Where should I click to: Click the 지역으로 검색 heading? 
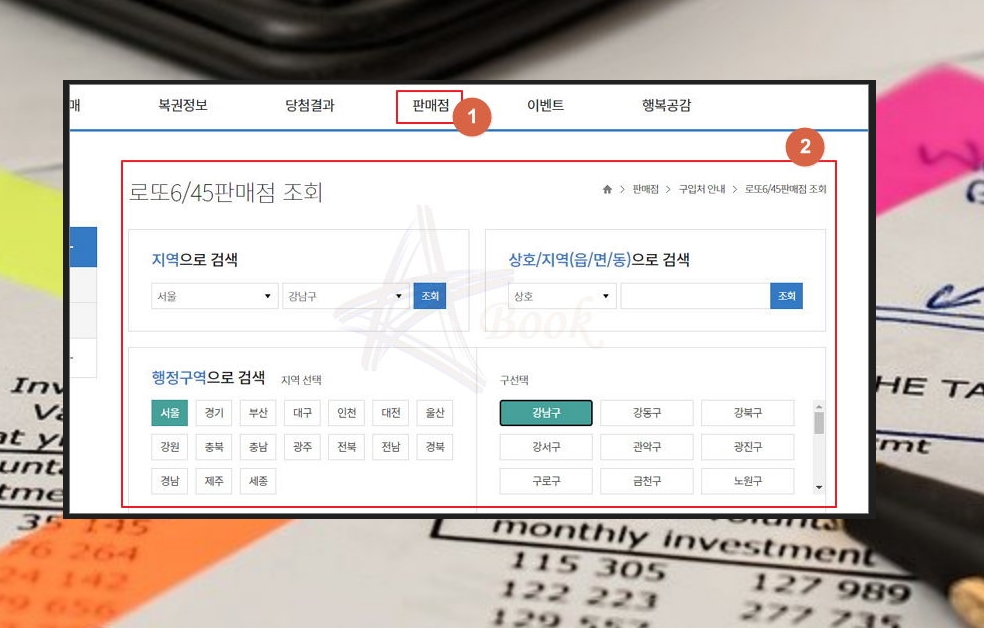click(195, 259)
